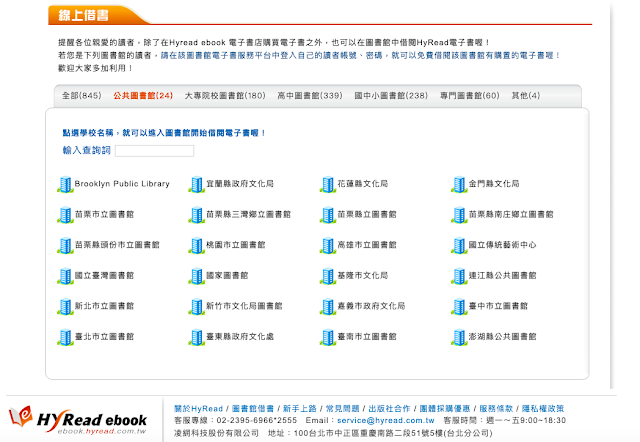The image size is (640, 442).
Task: Click the building icon next to 嘉義市政府文化局
Action: 328,307
